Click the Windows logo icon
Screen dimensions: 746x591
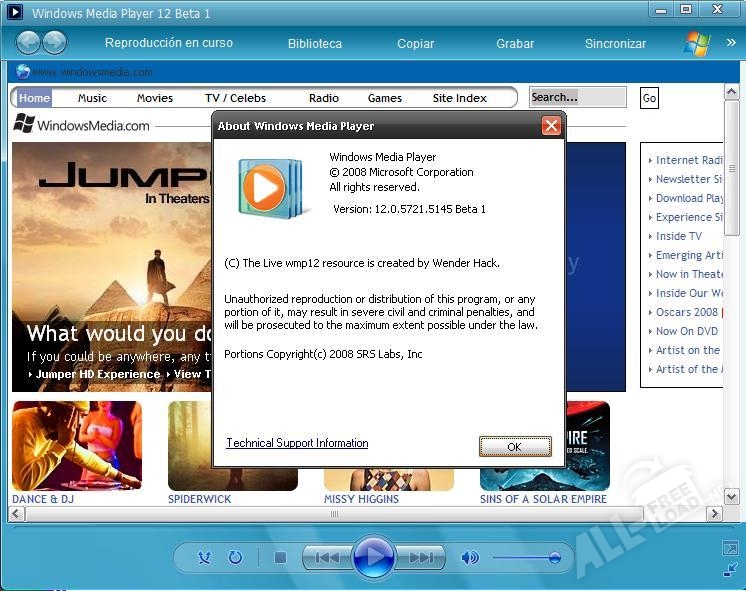coord(697,43)
